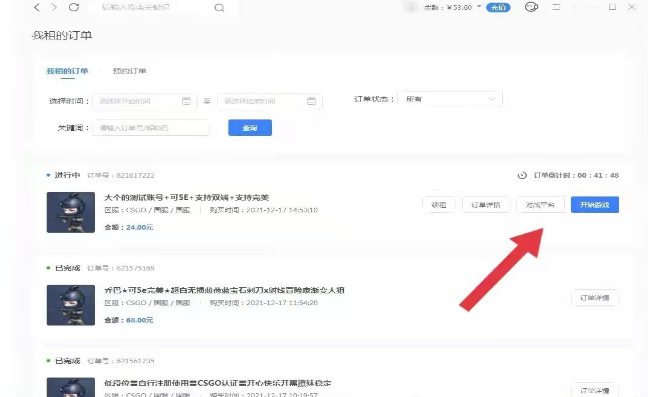Click the order countdown 00:41:48 text

coord(577,175)
